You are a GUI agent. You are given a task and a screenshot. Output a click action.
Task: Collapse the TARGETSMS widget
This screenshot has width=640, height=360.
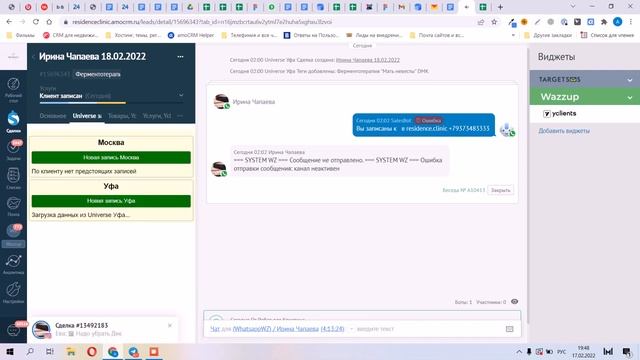(x=629, y=80)
